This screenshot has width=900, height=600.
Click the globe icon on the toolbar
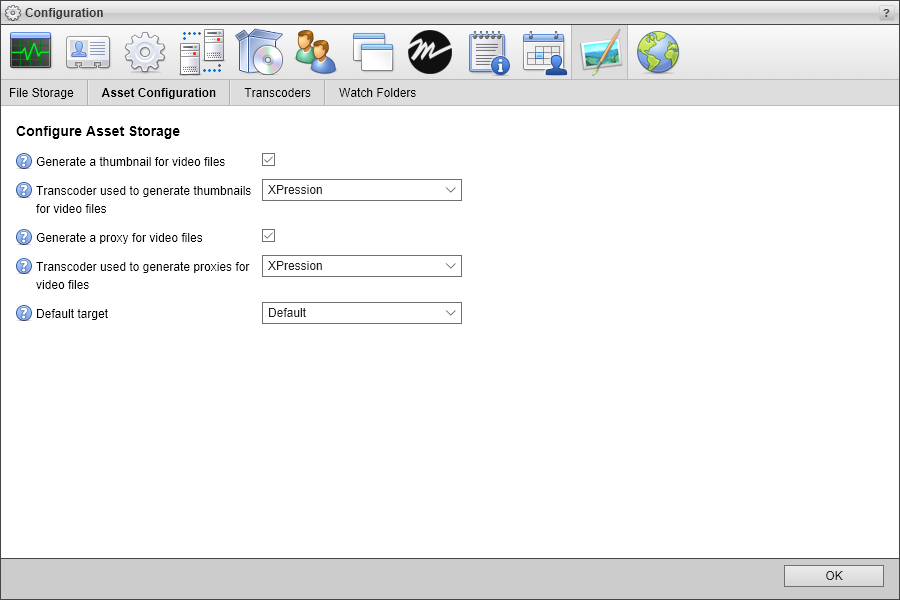pos(658,51)
